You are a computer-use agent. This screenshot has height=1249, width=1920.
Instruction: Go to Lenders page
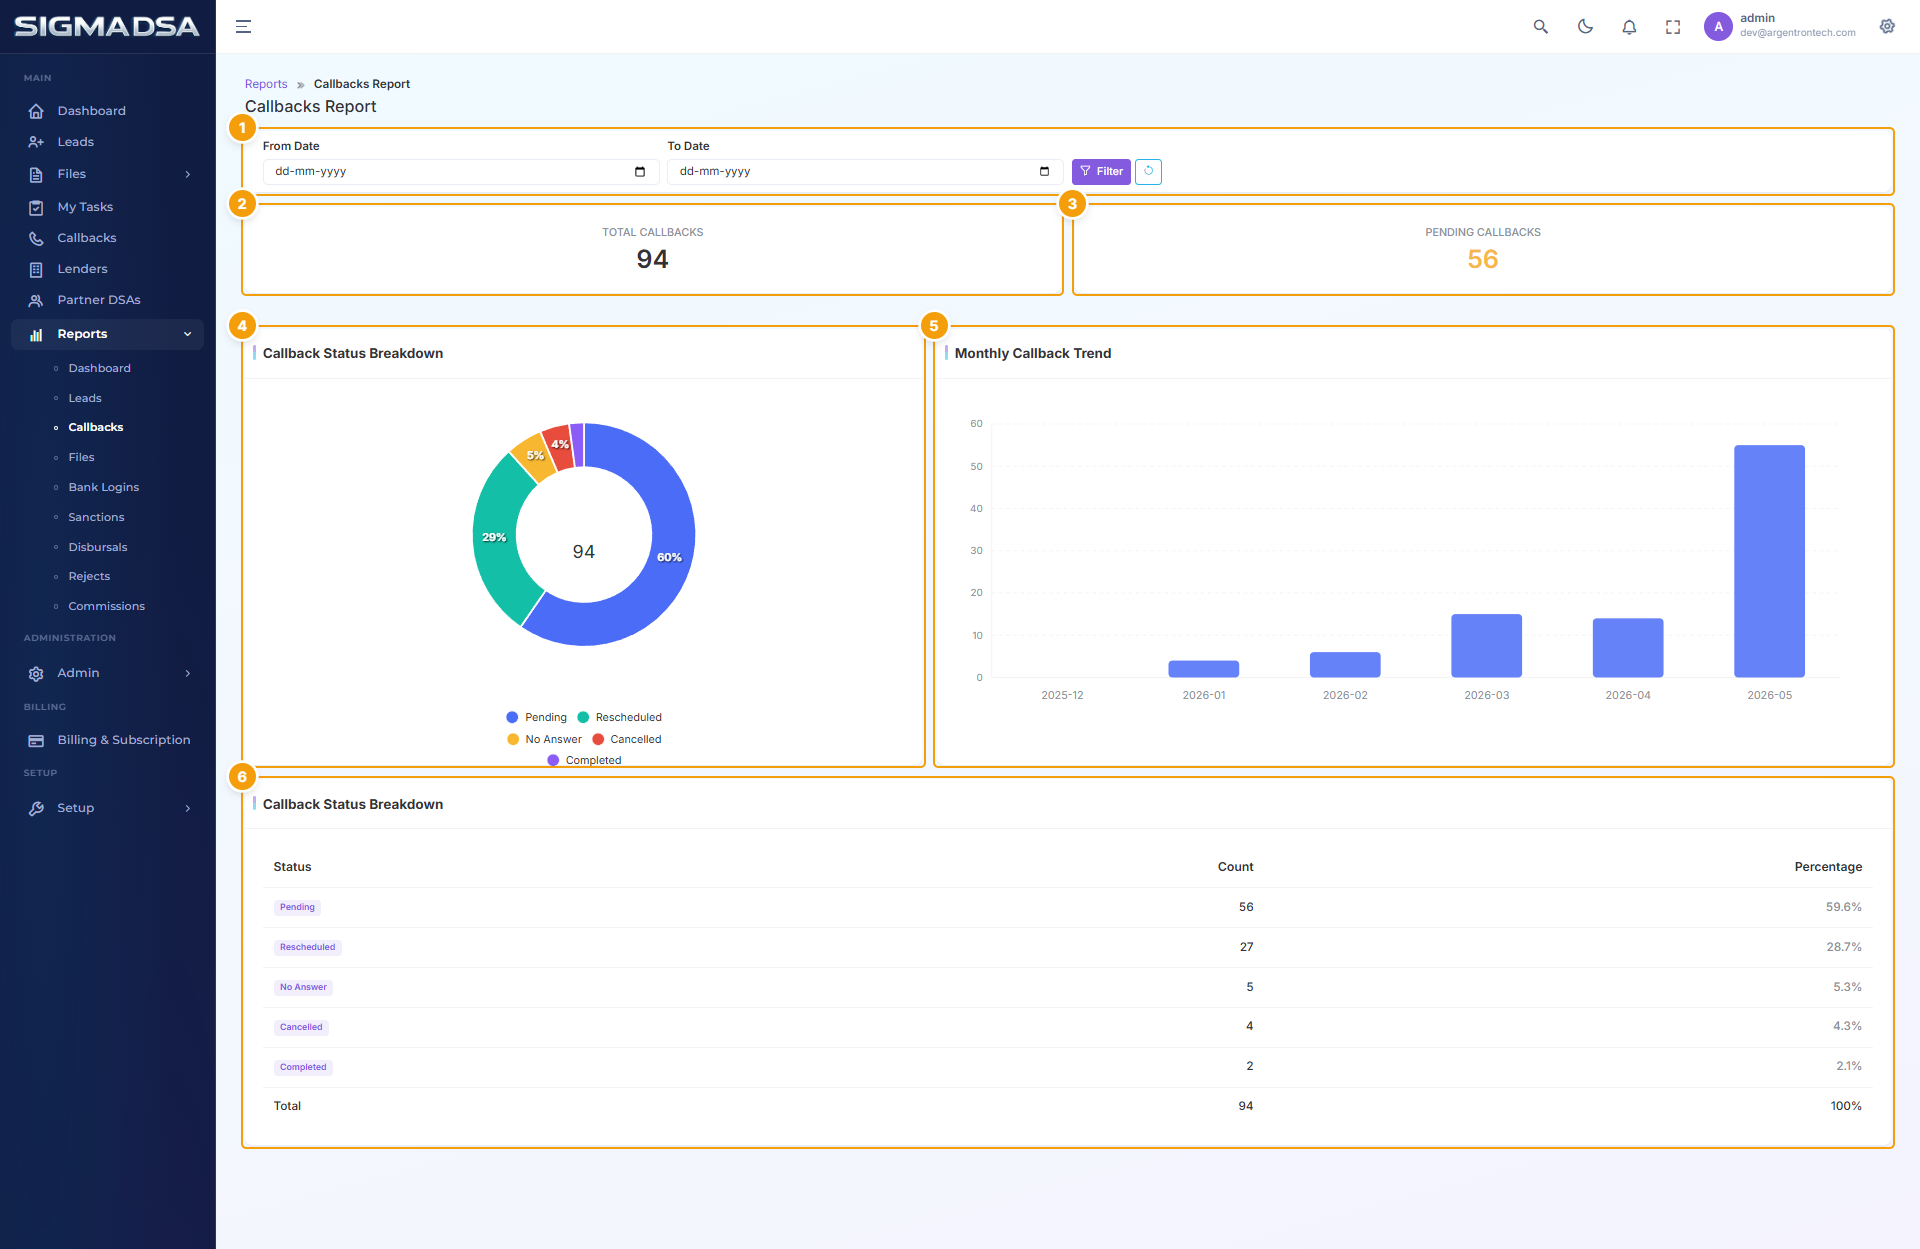(x=82, y=269)
